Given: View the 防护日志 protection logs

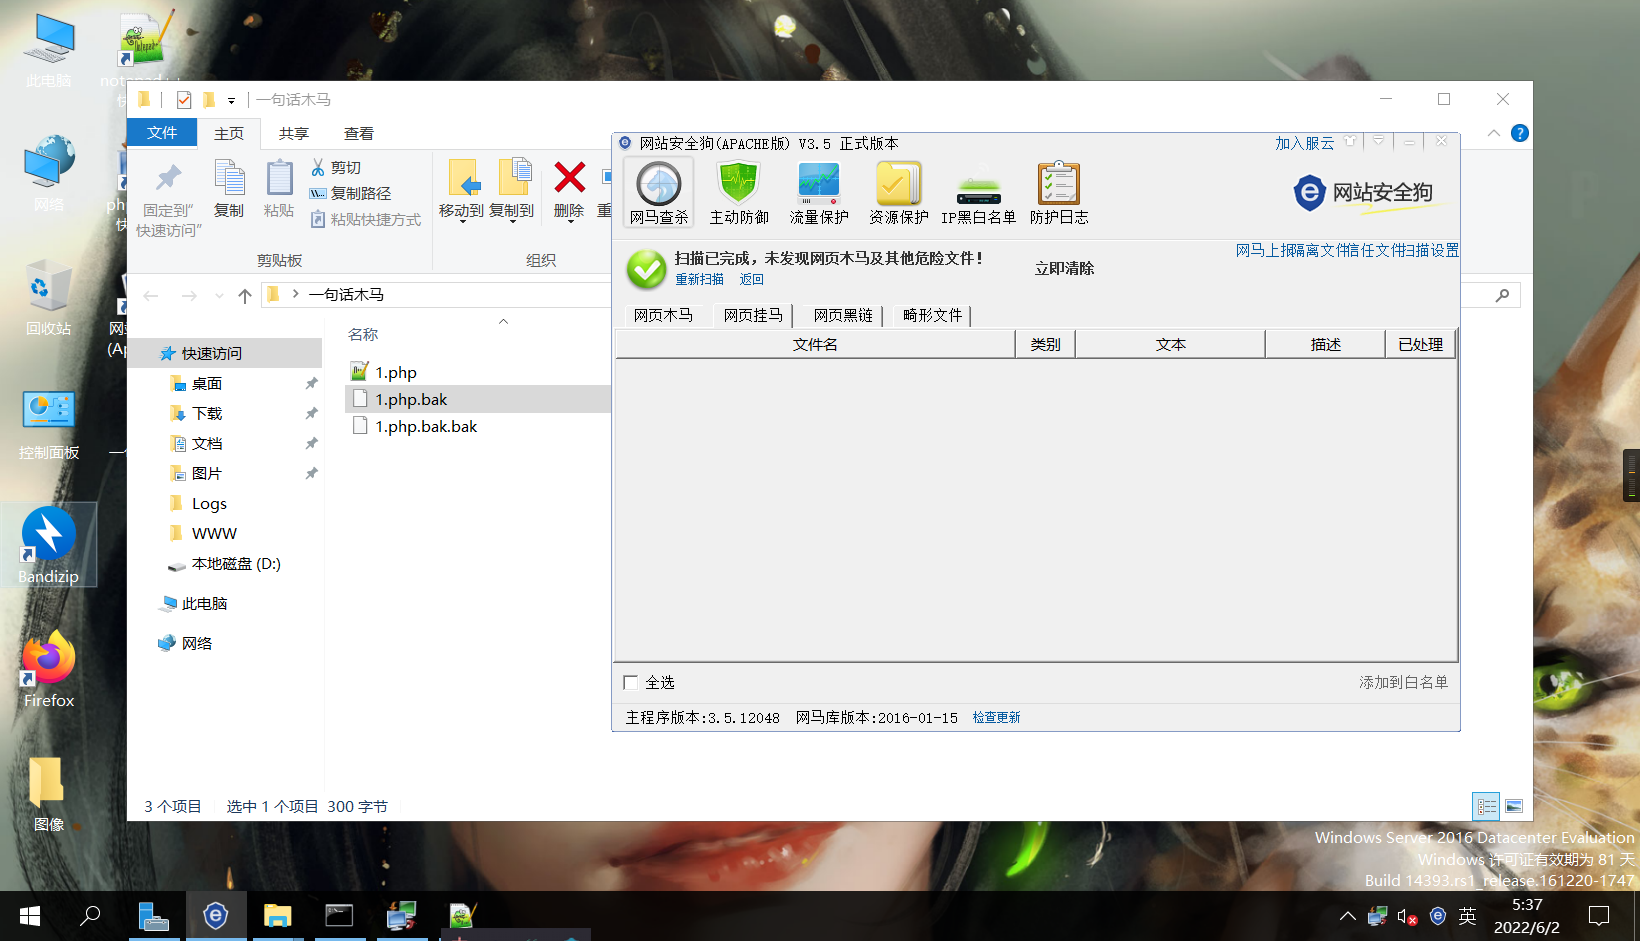Looking at the screenshot, I should [x=1059, y=192].
